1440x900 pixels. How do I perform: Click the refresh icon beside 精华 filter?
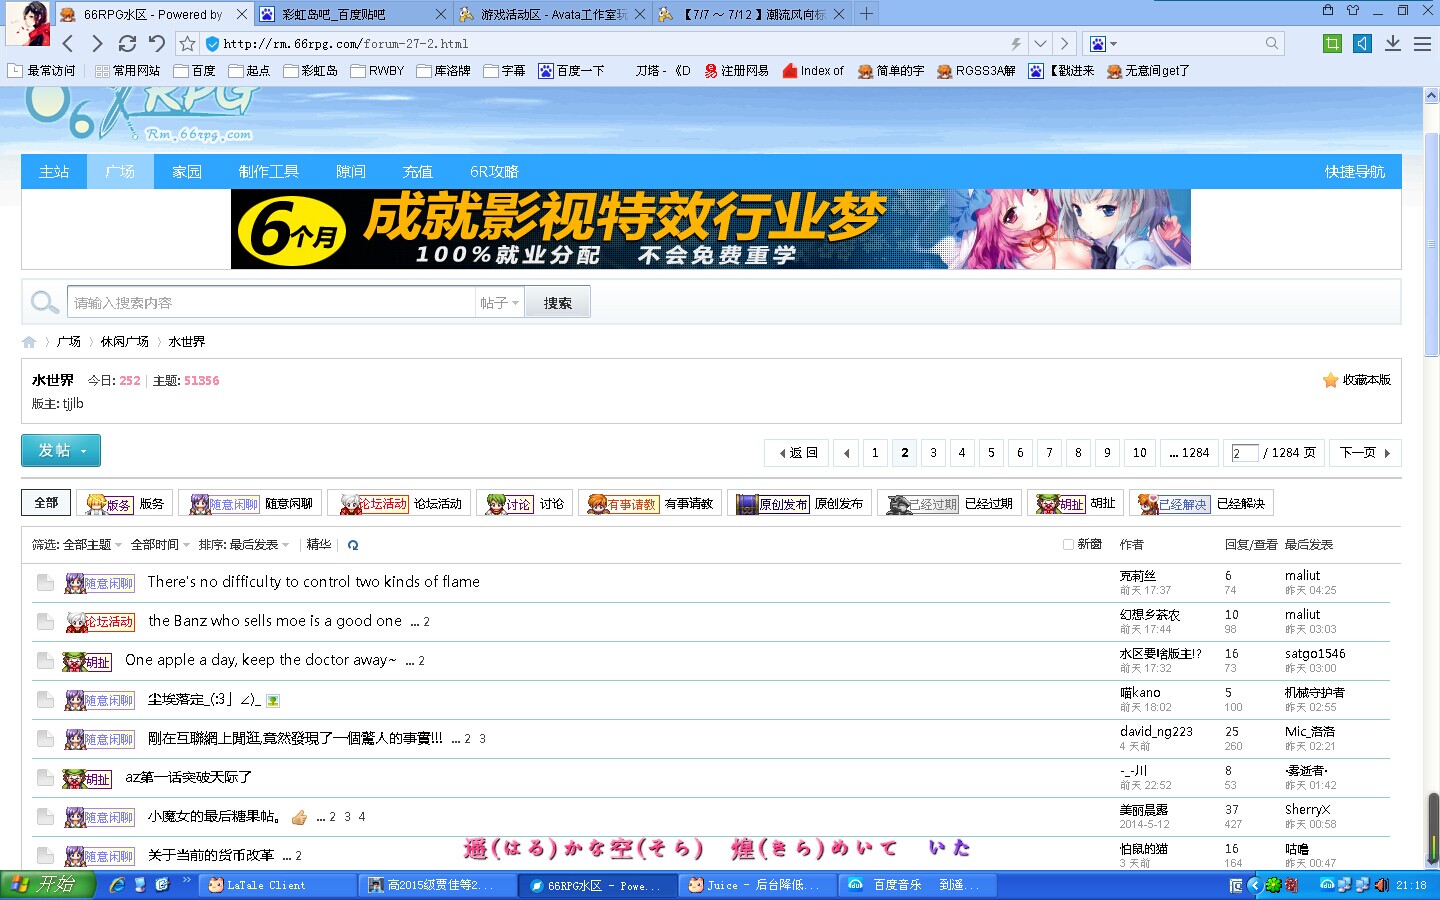[x=353, y=545]
